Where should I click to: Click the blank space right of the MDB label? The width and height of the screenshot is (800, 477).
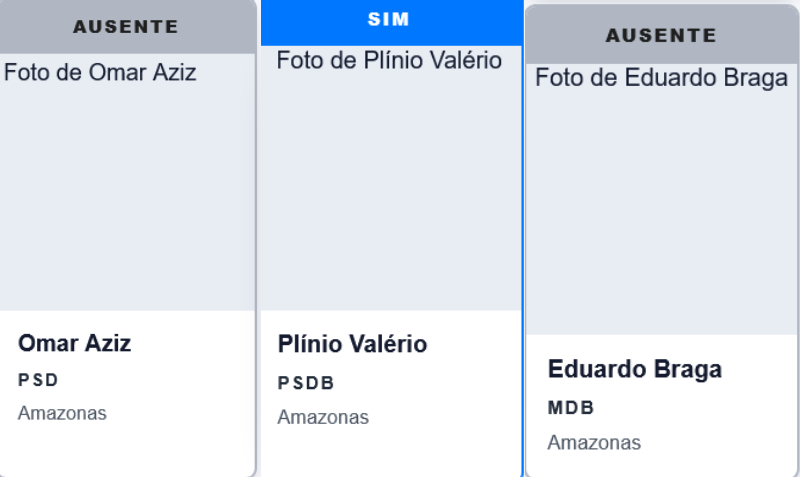[x=690, y=408]
